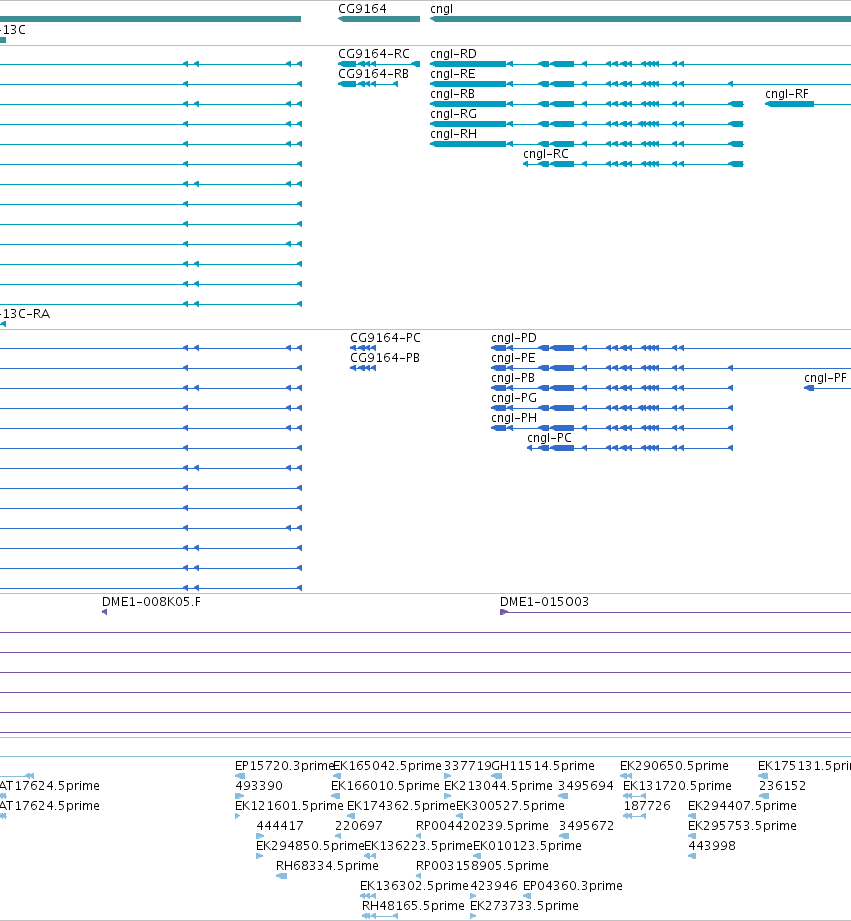
Task: Select the EK213044.5prime EST label
Action: click(x=498, y=785)
